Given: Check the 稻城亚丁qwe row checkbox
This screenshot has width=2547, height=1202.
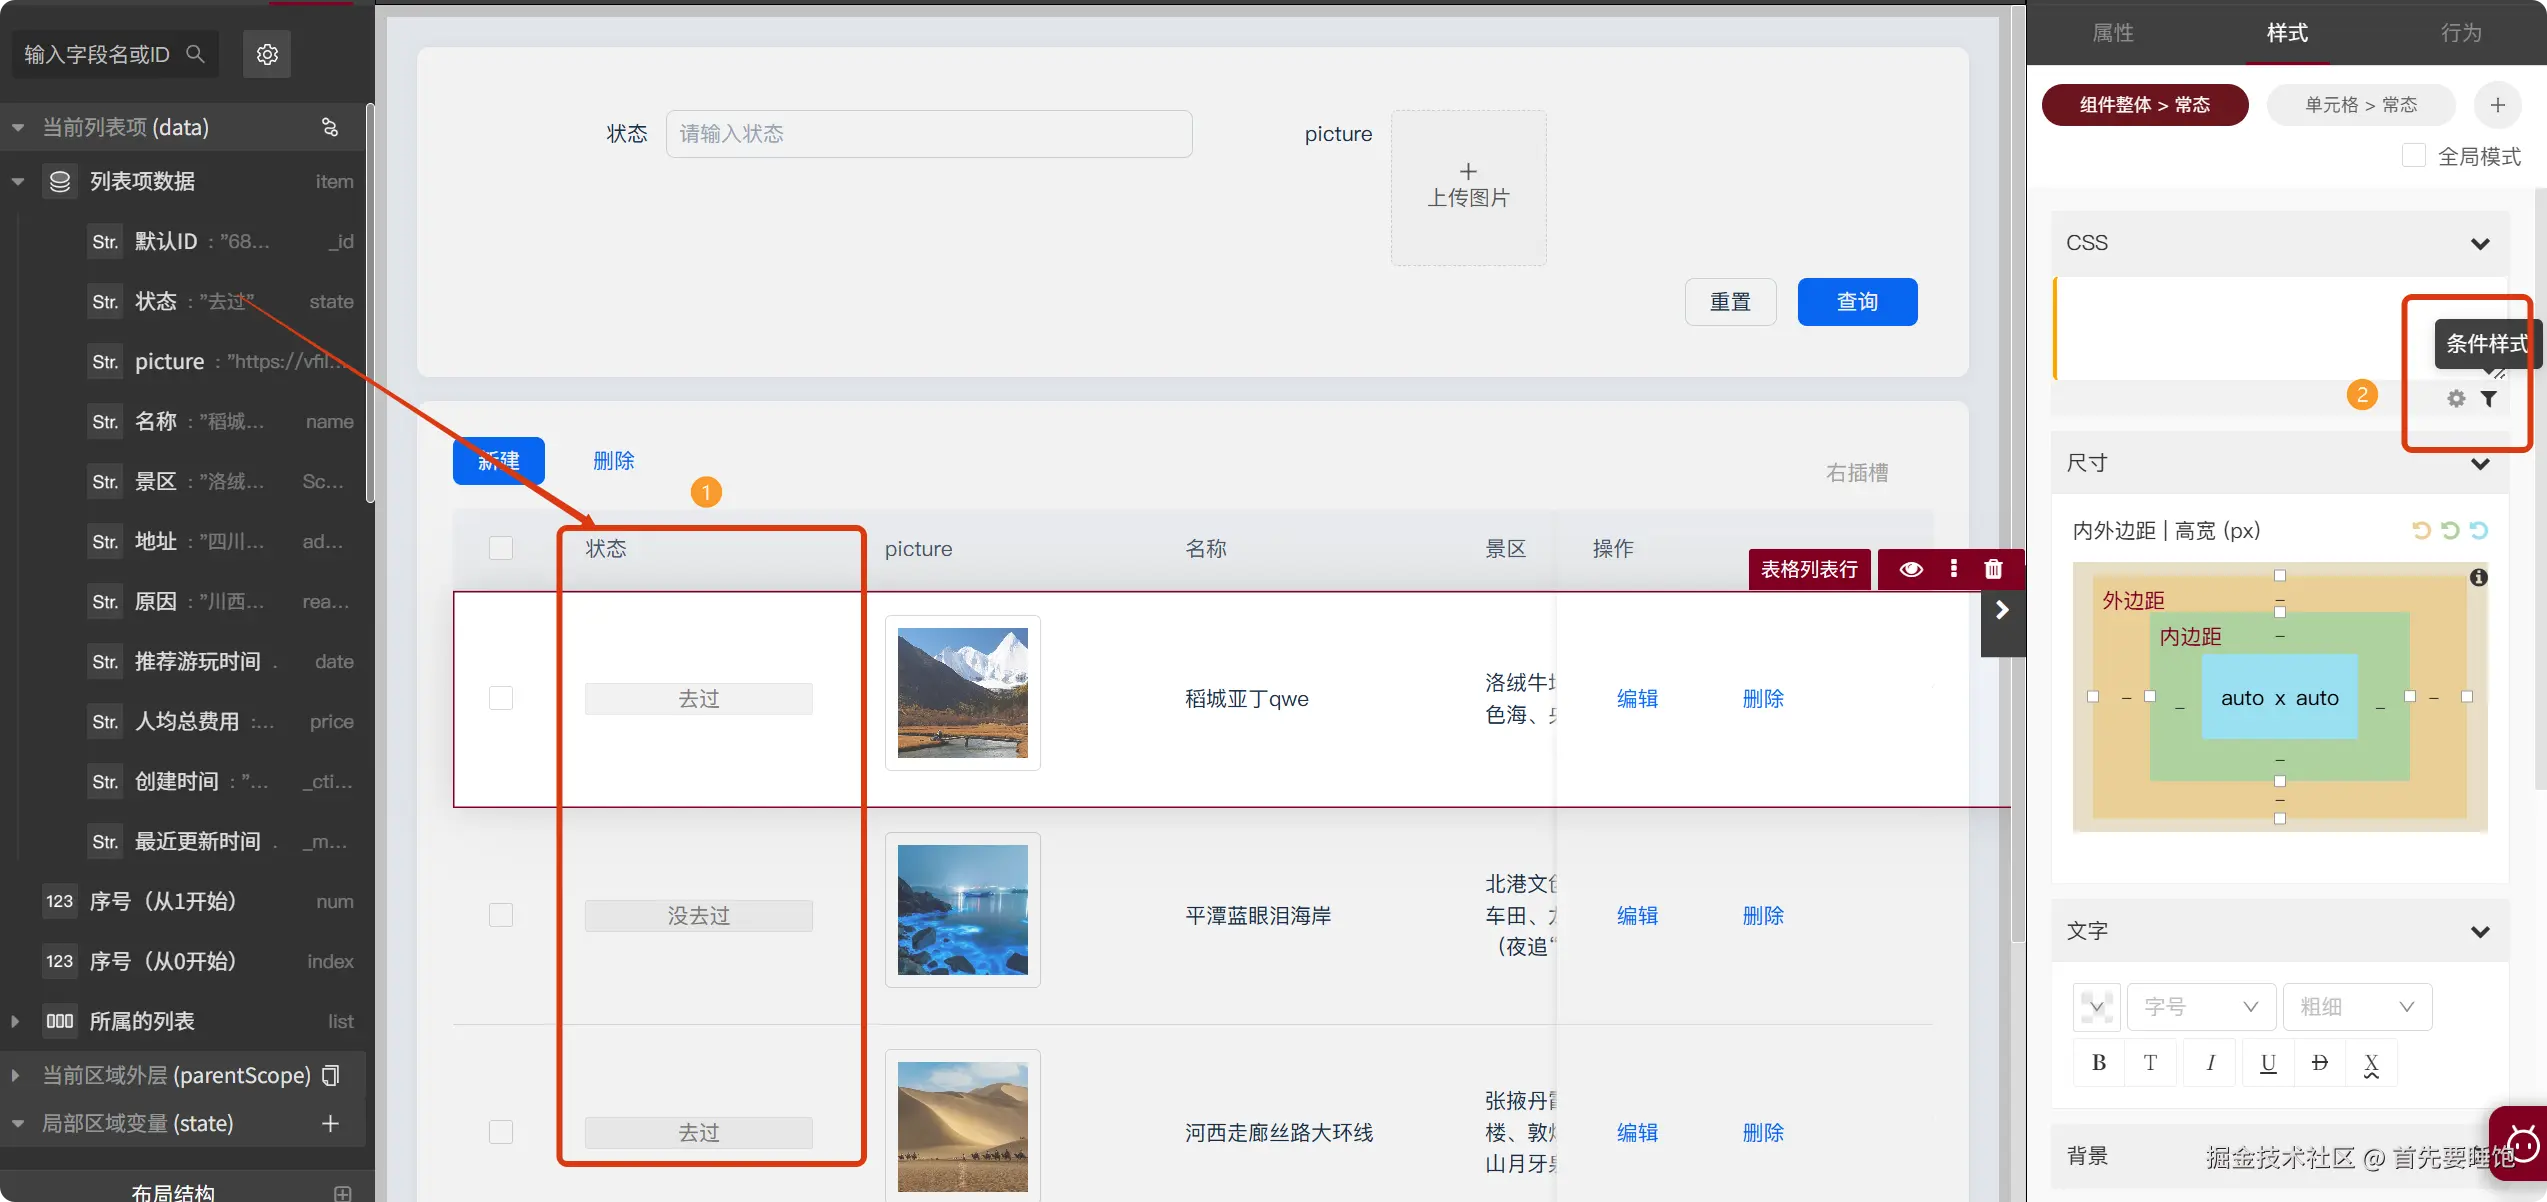Looking at the screenshot, I should click(x=501, y=698).
